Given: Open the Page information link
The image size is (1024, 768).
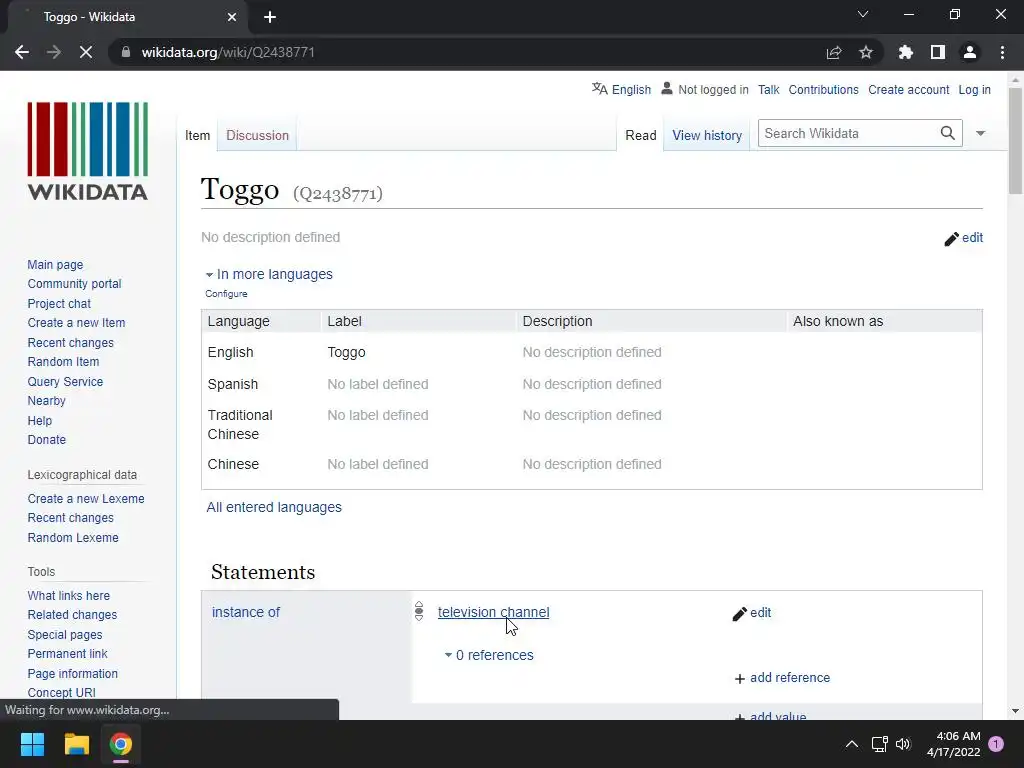Looking at the screenshot, I should click(x=72, y=673).
